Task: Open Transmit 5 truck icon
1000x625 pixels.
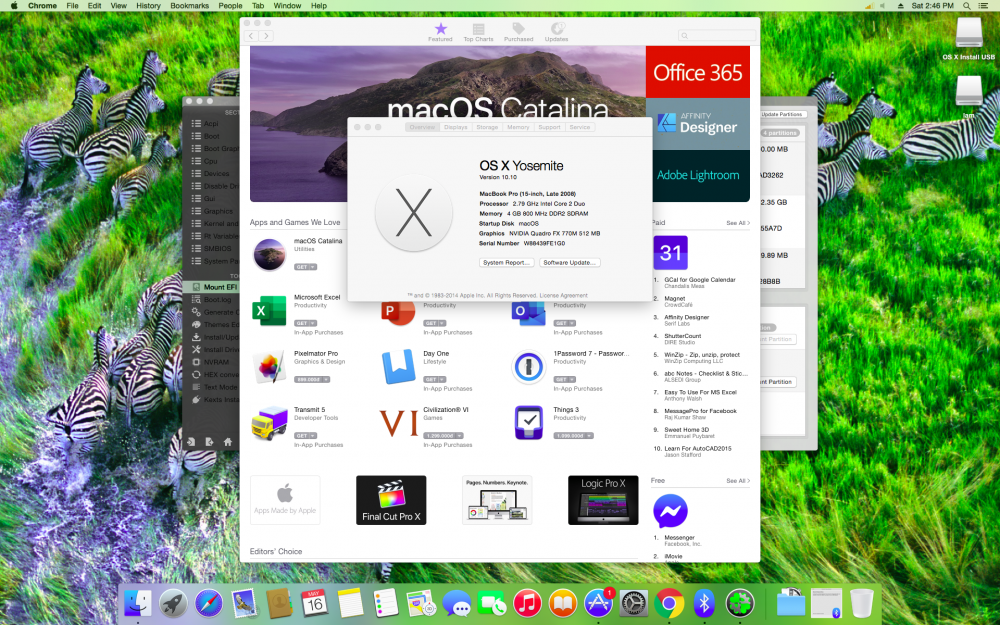Action: click(269, 423)
